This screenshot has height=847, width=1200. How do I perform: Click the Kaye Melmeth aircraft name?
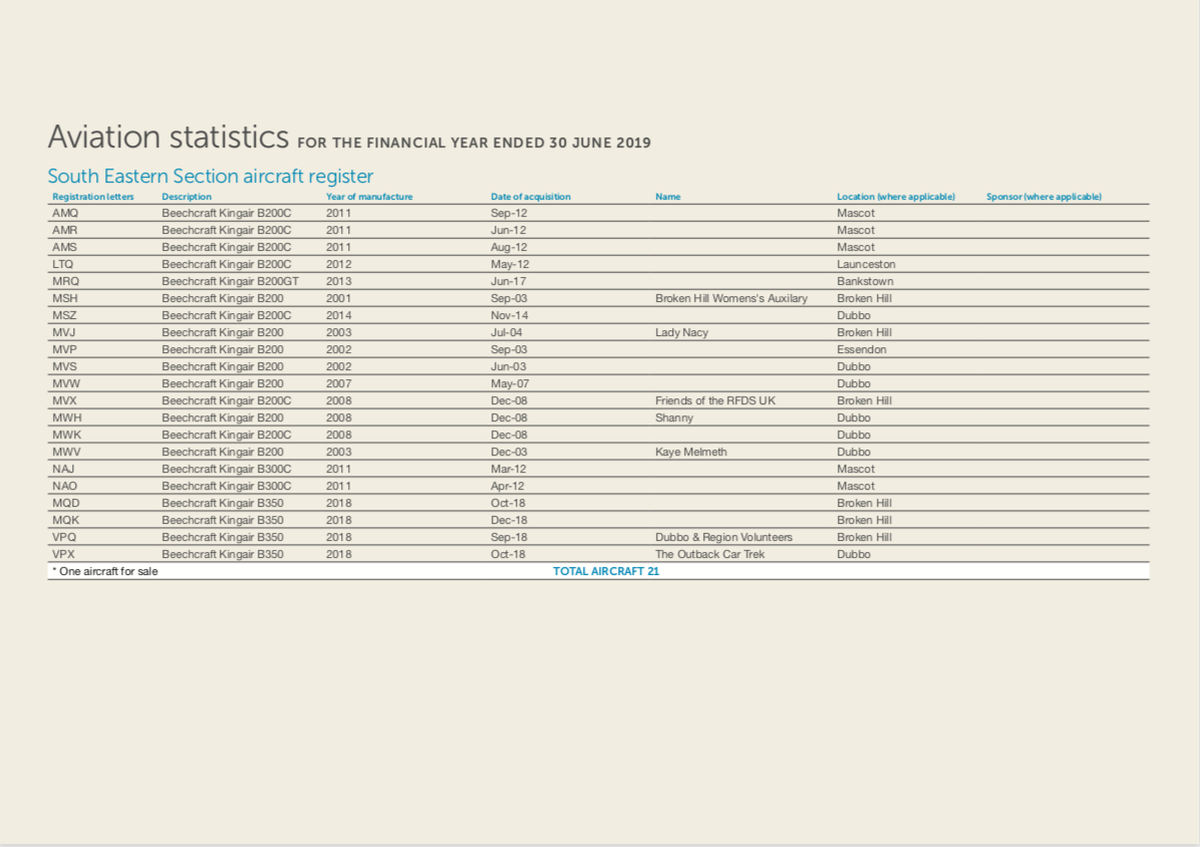[691, 451]
